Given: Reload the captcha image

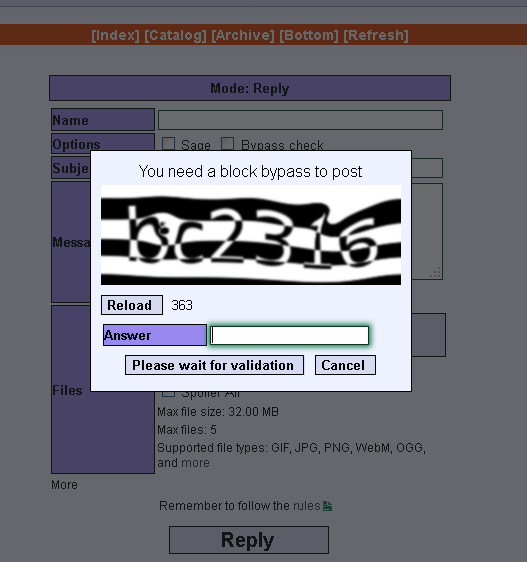Looking at the screenshot, I should (x=132, y=305).
